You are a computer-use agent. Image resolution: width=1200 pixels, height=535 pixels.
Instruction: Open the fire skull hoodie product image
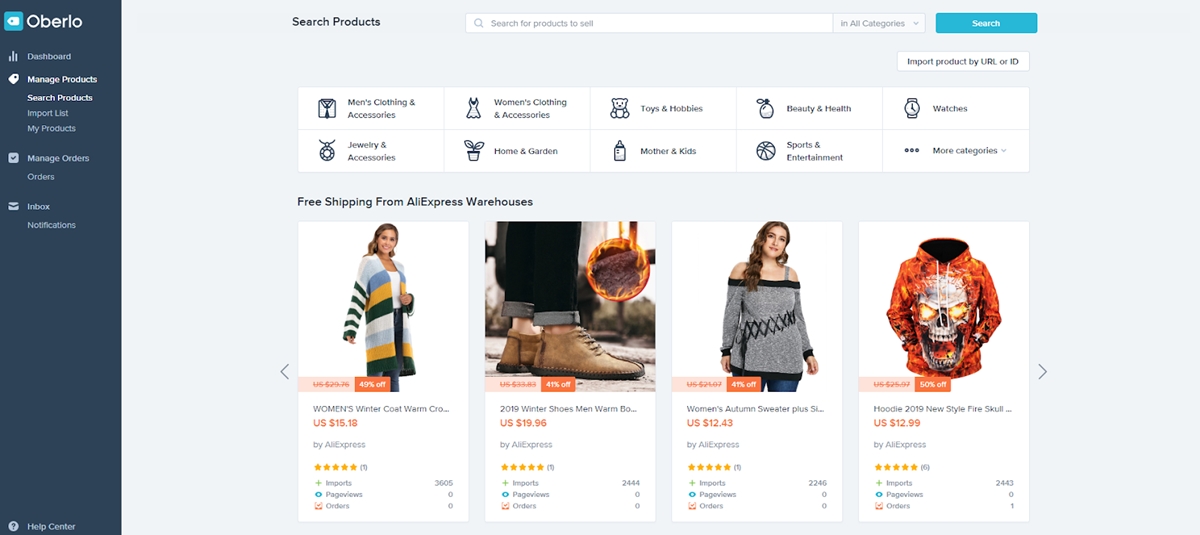click(944, 306)
